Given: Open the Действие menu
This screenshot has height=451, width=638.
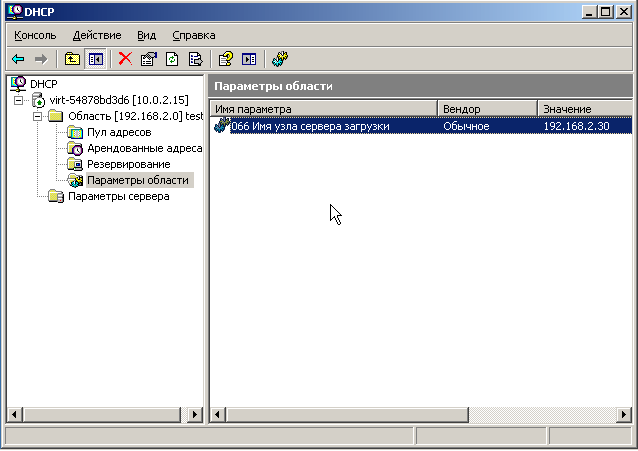Looking at the screenshot, I should 97,34.
